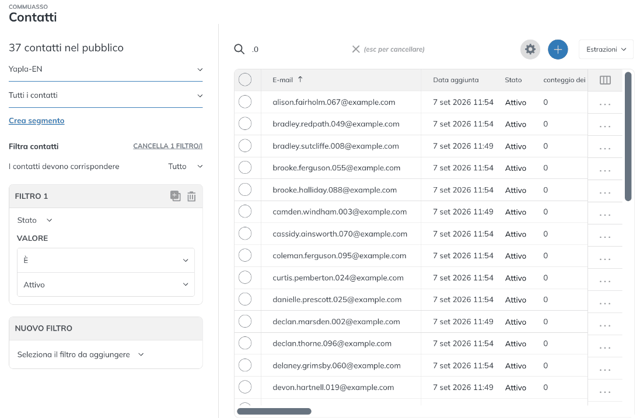Open row menu for alison.fairholm.067
The width and height of the screenshot is (640, 418).
pyautogui.click(x=605, y=104)
